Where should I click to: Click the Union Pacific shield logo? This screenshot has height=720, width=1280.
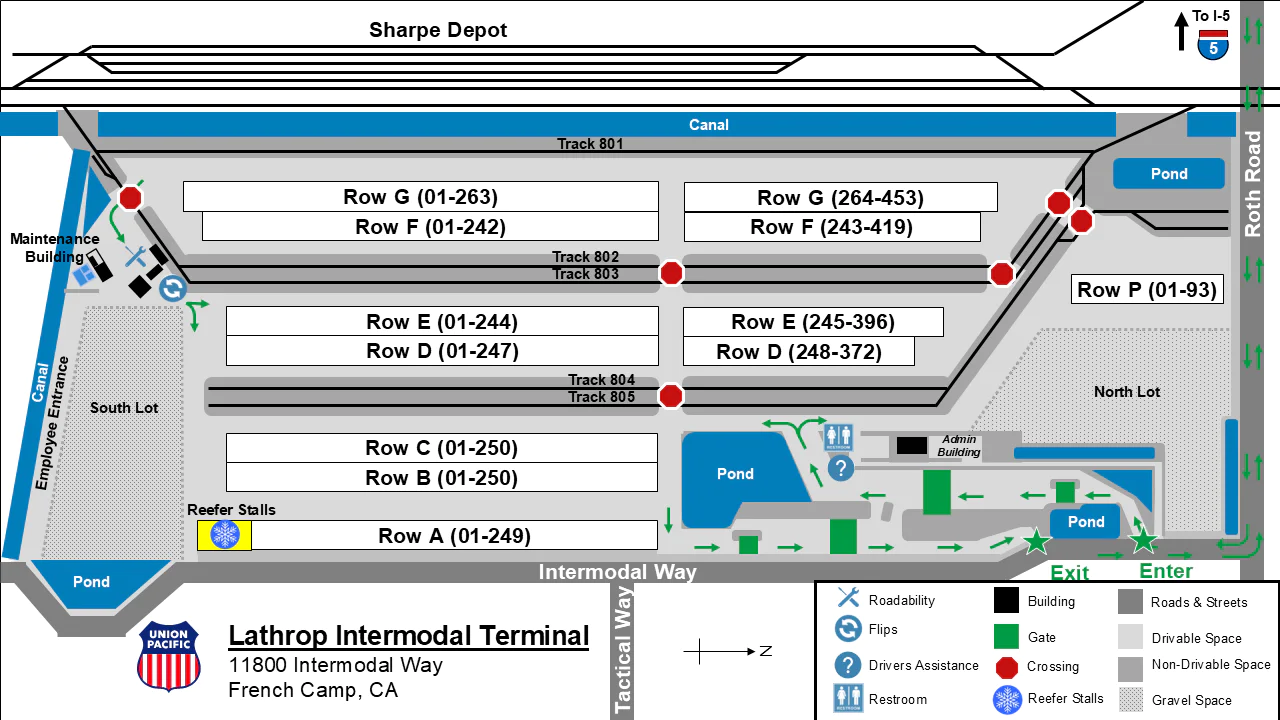point(169,656)
